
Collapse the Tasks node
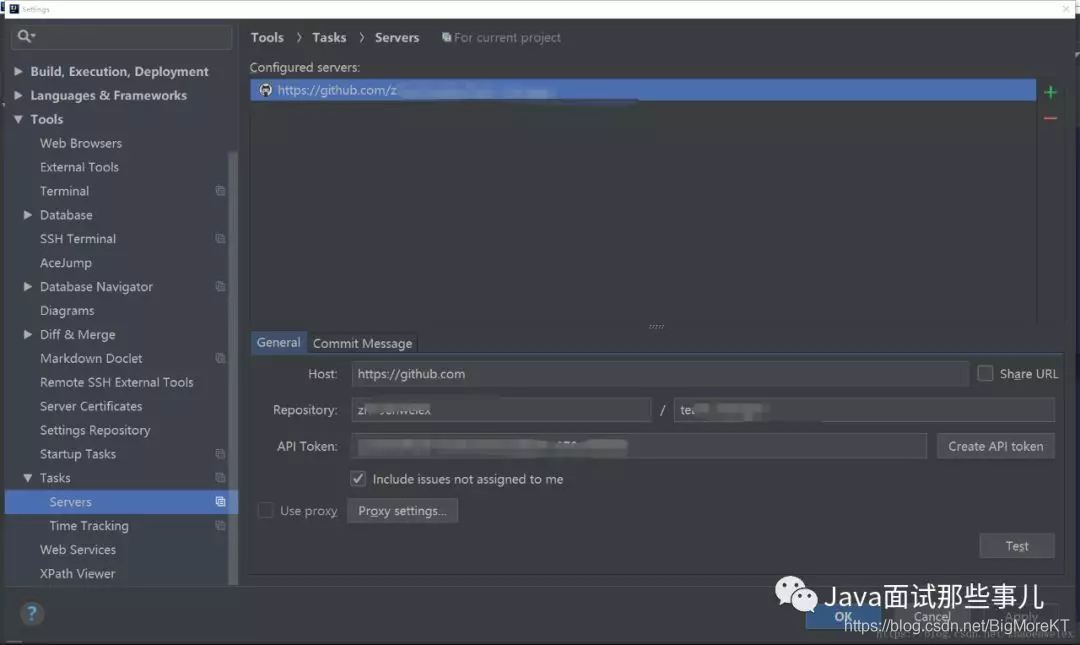point(28,478)
